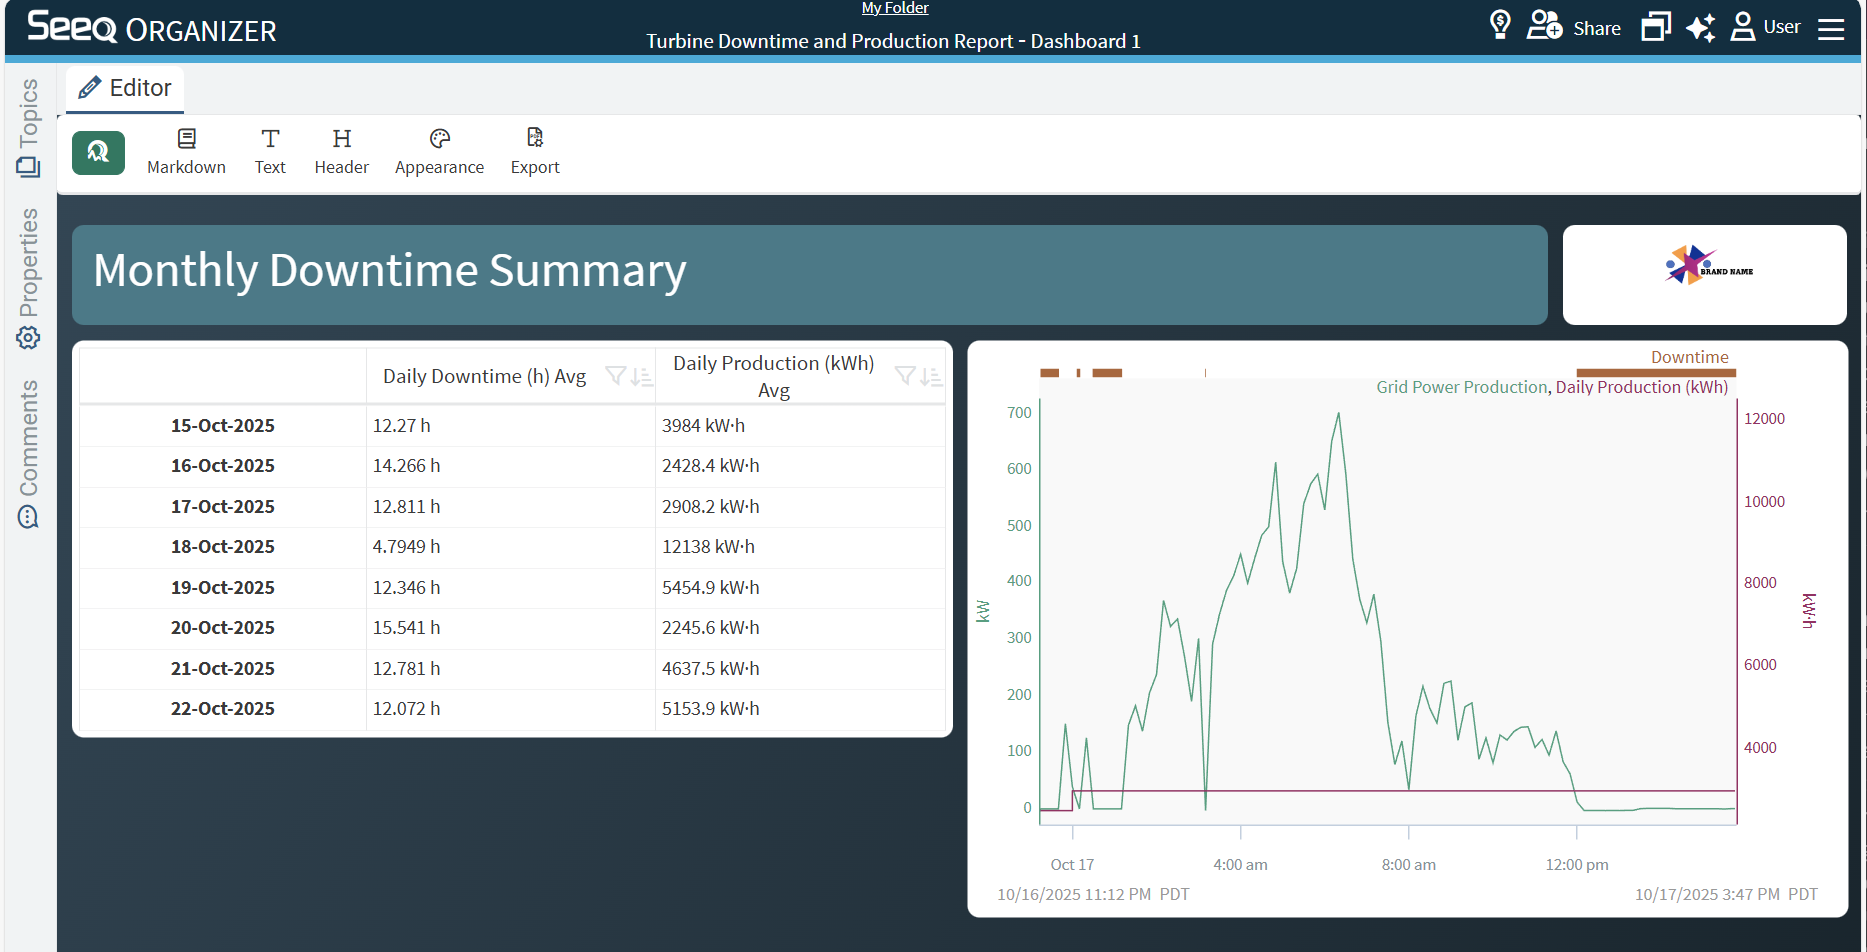Open the Export options
Screen dimensions: 1867x952
pyautogui.click(x=535, y=151)
